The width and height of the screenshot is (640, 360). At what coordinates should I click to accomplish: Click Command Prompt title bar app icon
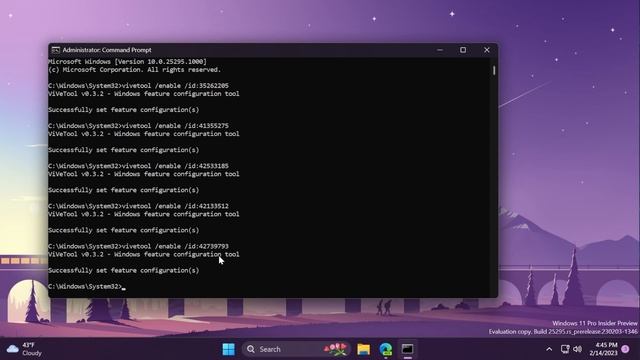(x=56, y=50)
